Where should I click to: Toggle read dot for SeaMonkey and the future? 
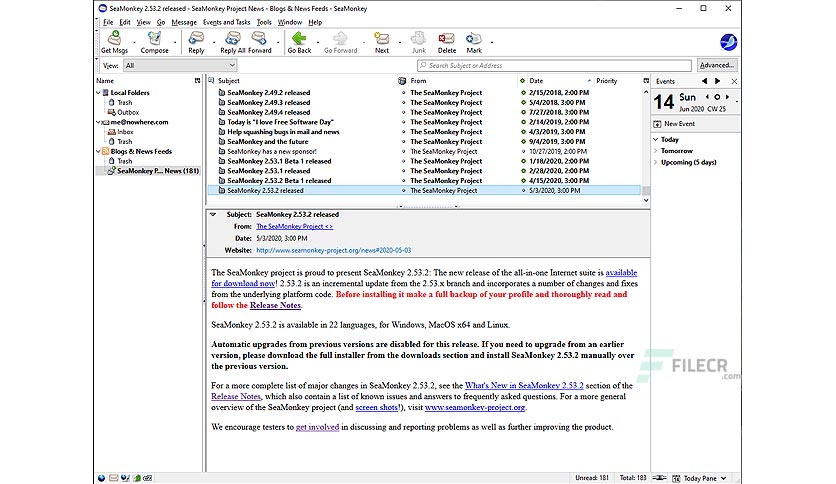(x=523, y=142)
